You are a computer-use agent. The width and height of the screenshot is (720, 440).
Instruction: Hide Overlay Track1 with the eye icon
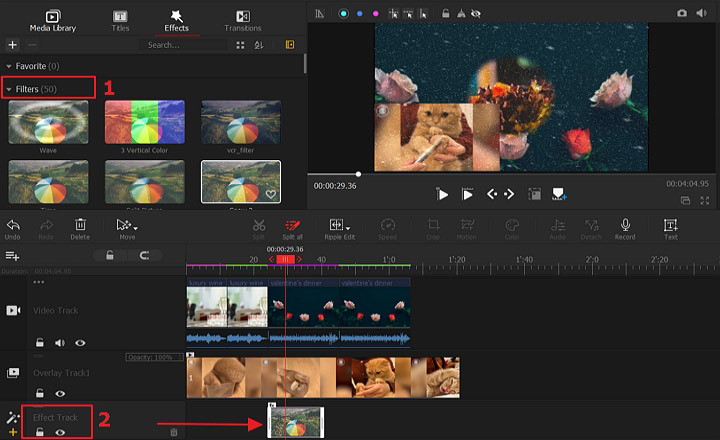[x=60, y=394]
